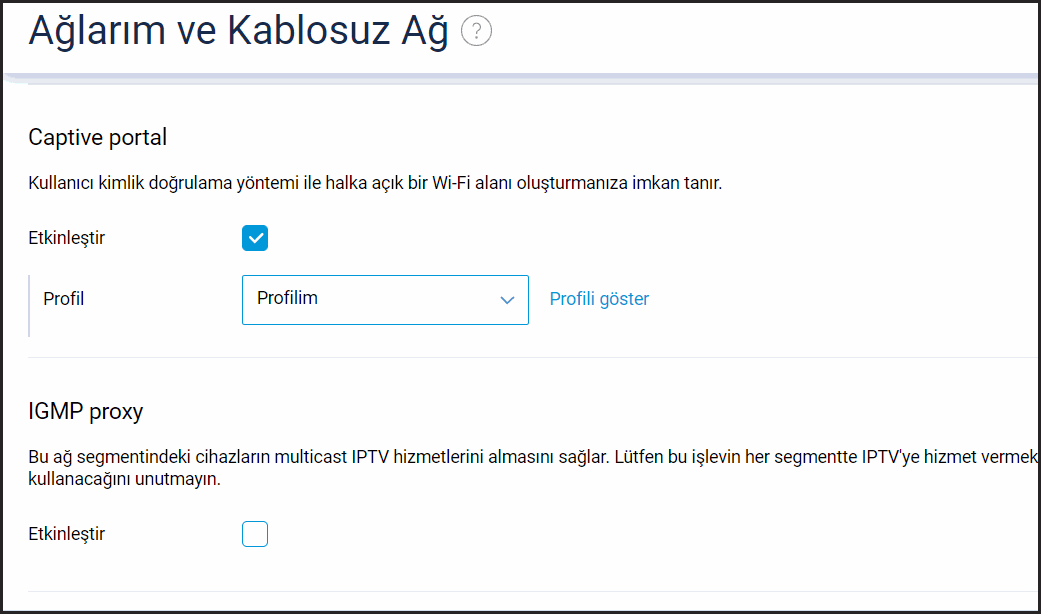The height and width of the screenshot is (614, 1041).
Task: Enable the IGMP proxy Etkinleştir checkbox
Action: pyautogui.click(x=255, y=535)
